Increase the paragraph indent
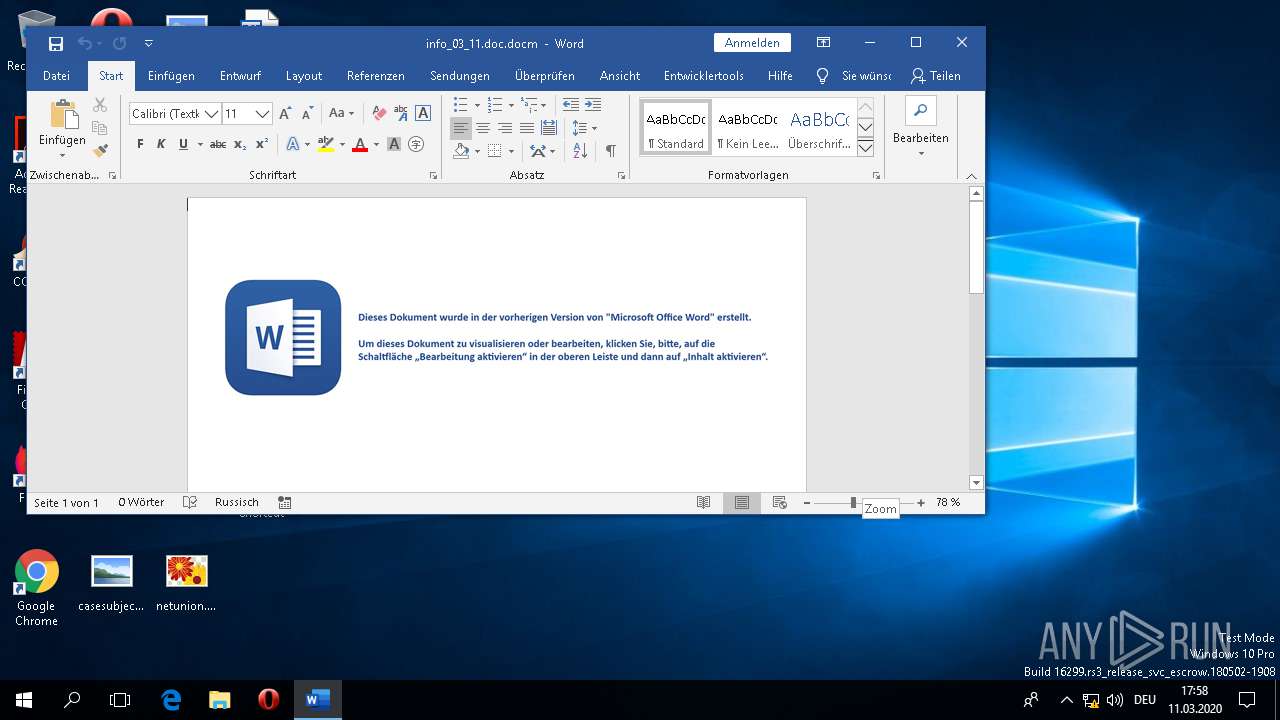The height and width of the screenshot is (720, 1280). 593,105
